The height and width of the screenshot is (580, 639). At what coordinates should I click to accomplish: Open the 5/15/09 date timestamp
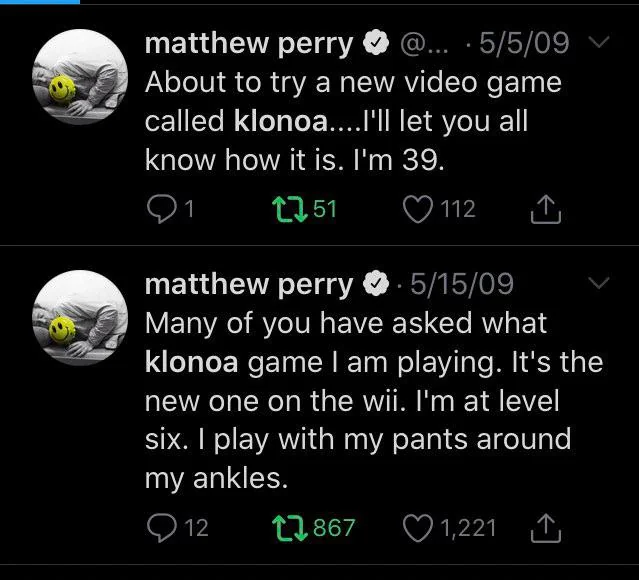point(462,283)
